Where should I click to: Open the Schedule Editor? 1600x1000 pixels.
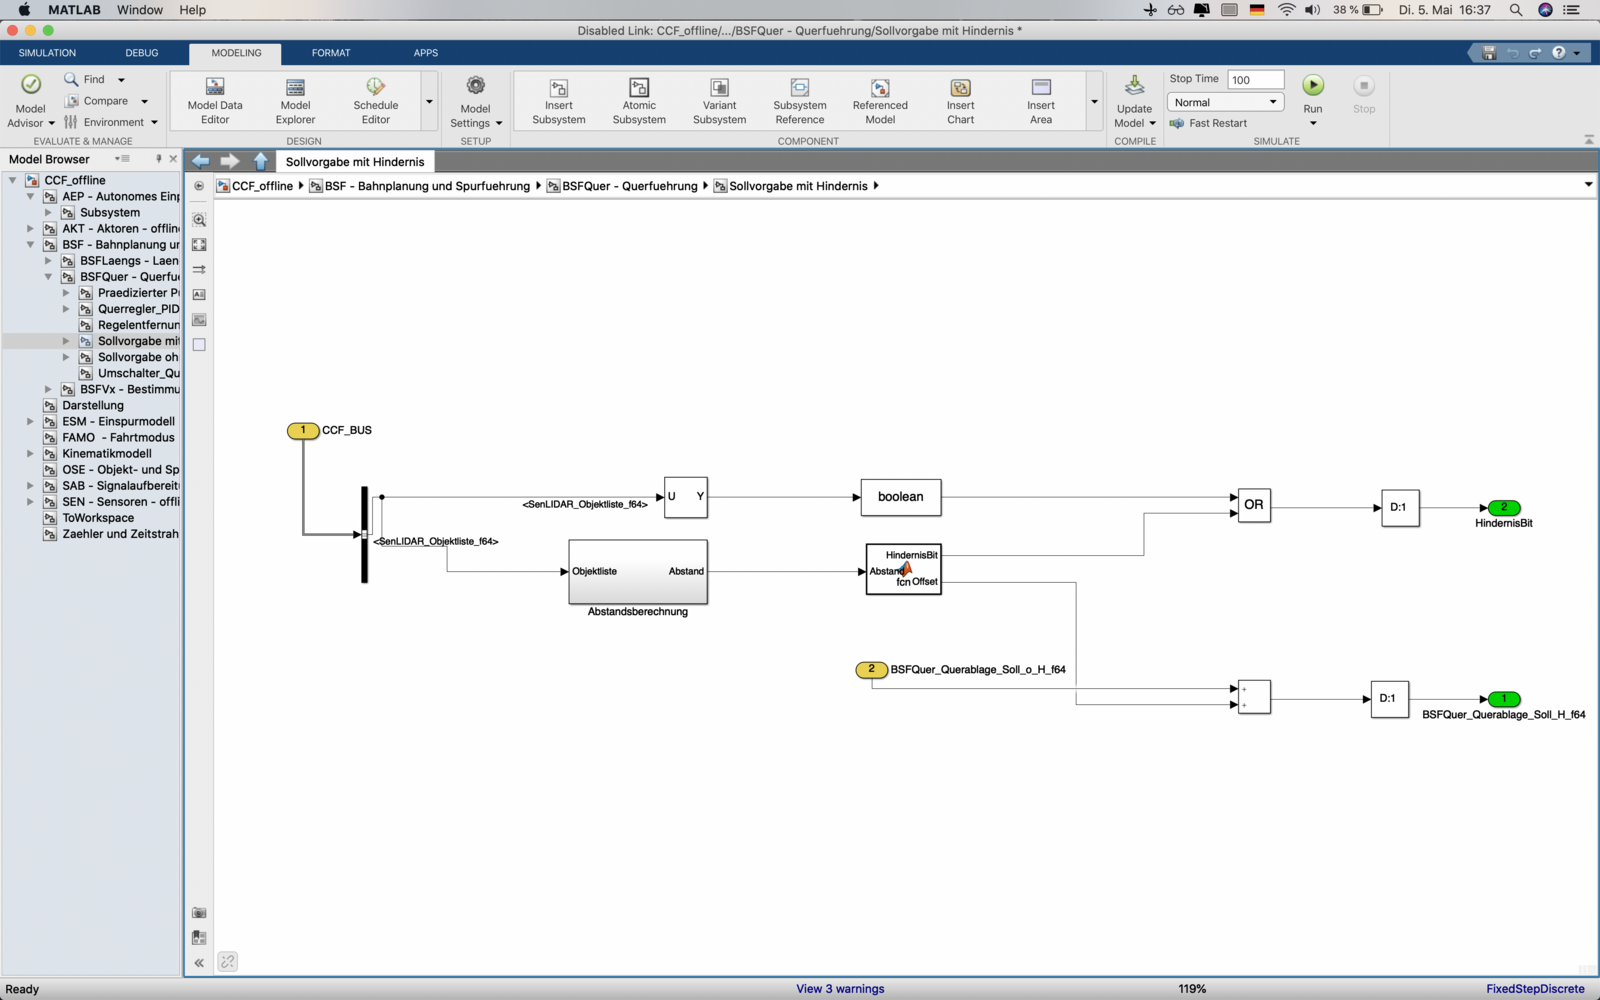pyautogui.click(x=375, y=88)
